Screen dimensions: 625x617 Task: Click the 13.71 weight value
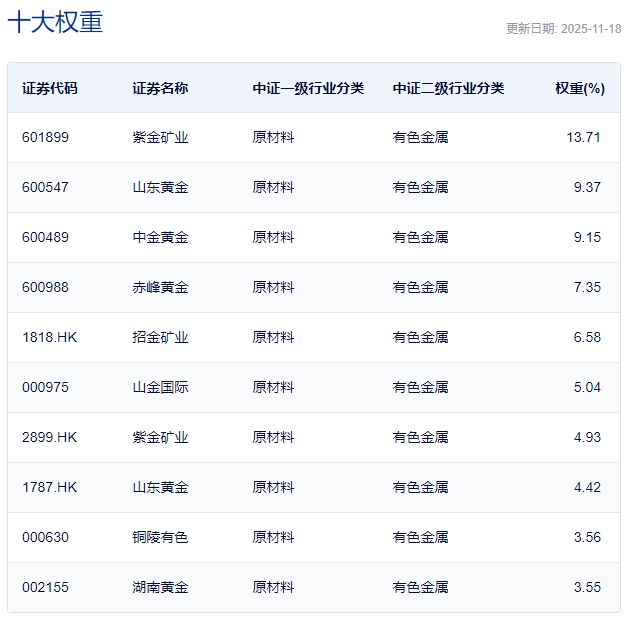[583, 137]
